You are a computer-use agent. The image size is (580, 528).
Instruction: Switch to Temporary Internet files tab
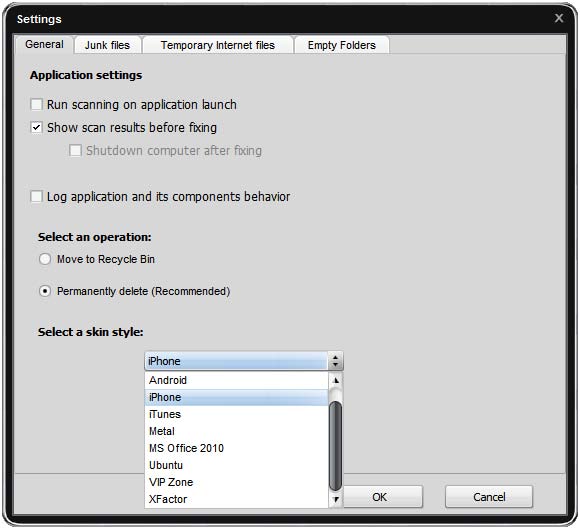(218, 45)
